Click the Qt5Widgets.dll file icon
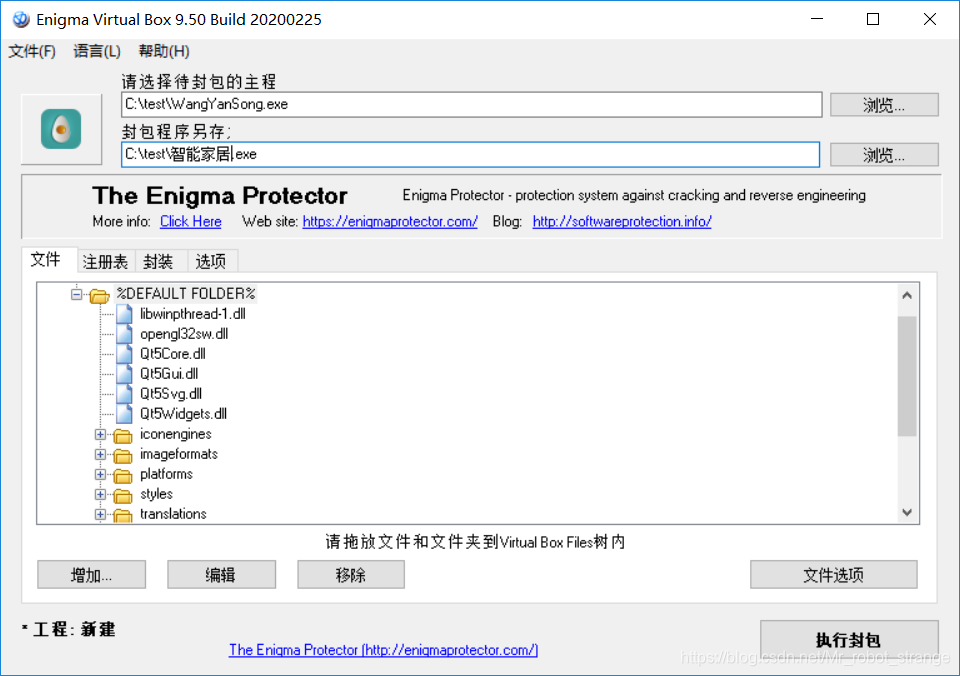Viewport: 960px width, 676px height. click(x=124, y=414)
